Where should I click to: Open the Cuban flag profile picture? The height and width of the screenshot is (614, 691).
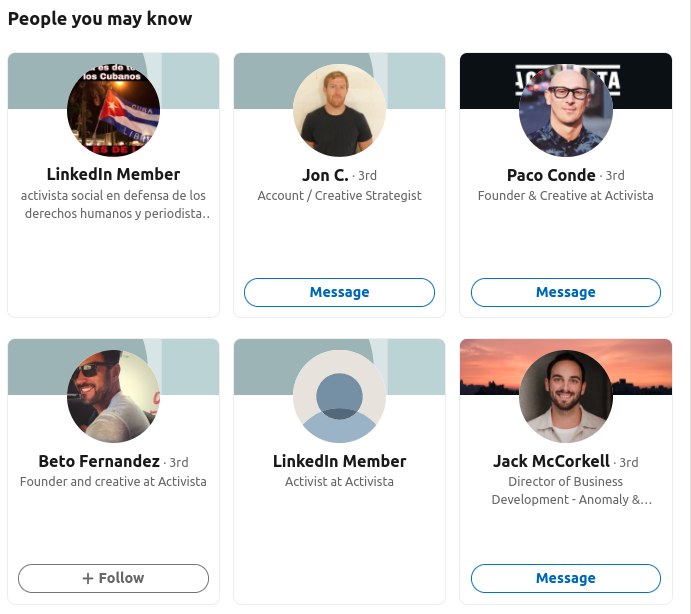pyautogui.click(x=113, y=111)
